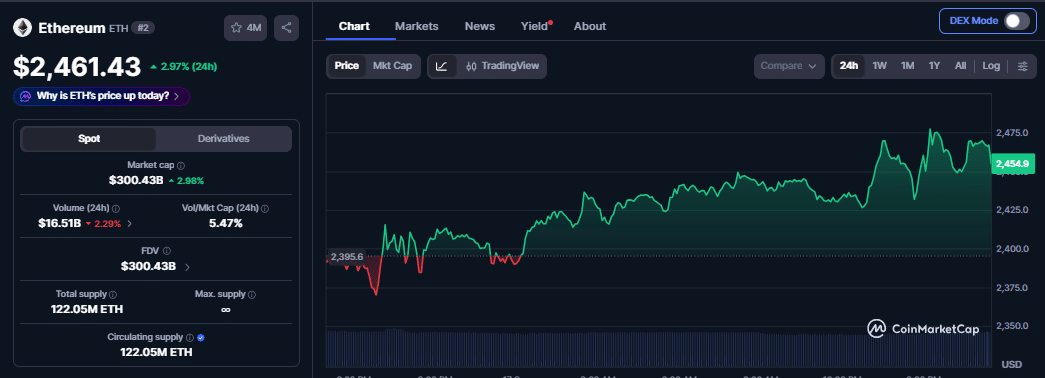This screenshot has width=1045, height=378.
Task: Select 1Y time range
Action: click(x=934, y=66)
